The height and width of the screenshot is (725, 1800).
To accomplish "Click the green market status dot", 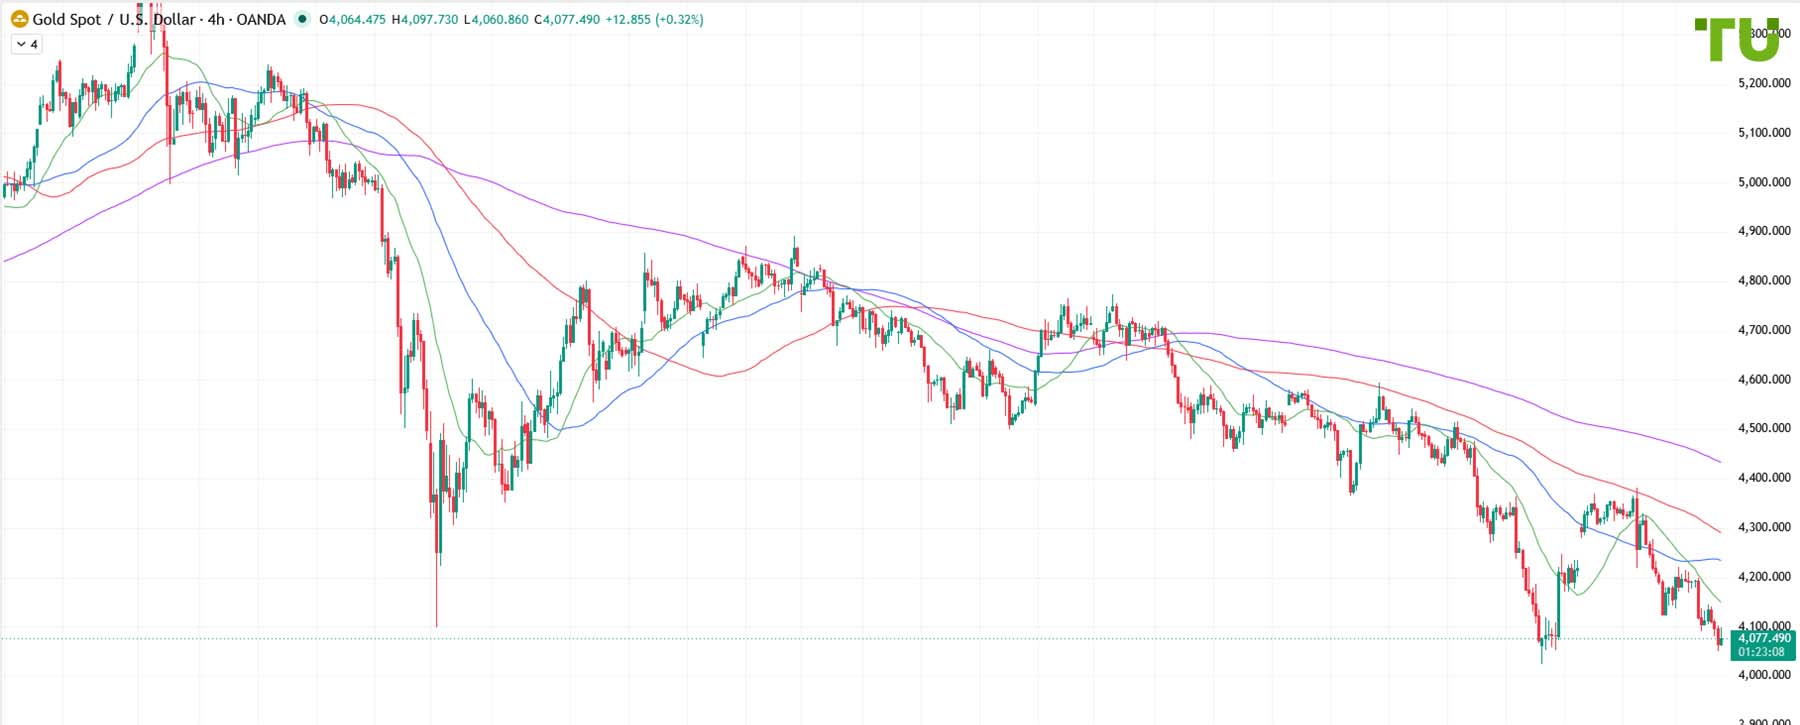I will (302, 19).
